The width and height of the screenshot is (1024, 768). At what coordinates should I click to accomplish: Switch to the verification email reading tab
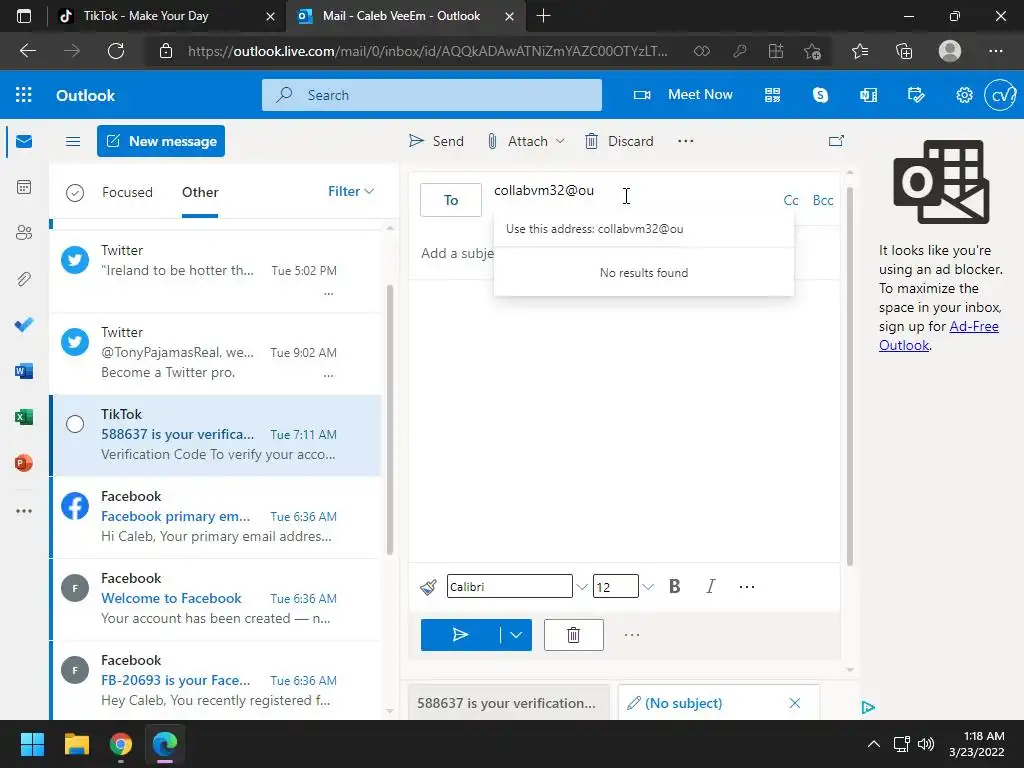tap(508, 703)
